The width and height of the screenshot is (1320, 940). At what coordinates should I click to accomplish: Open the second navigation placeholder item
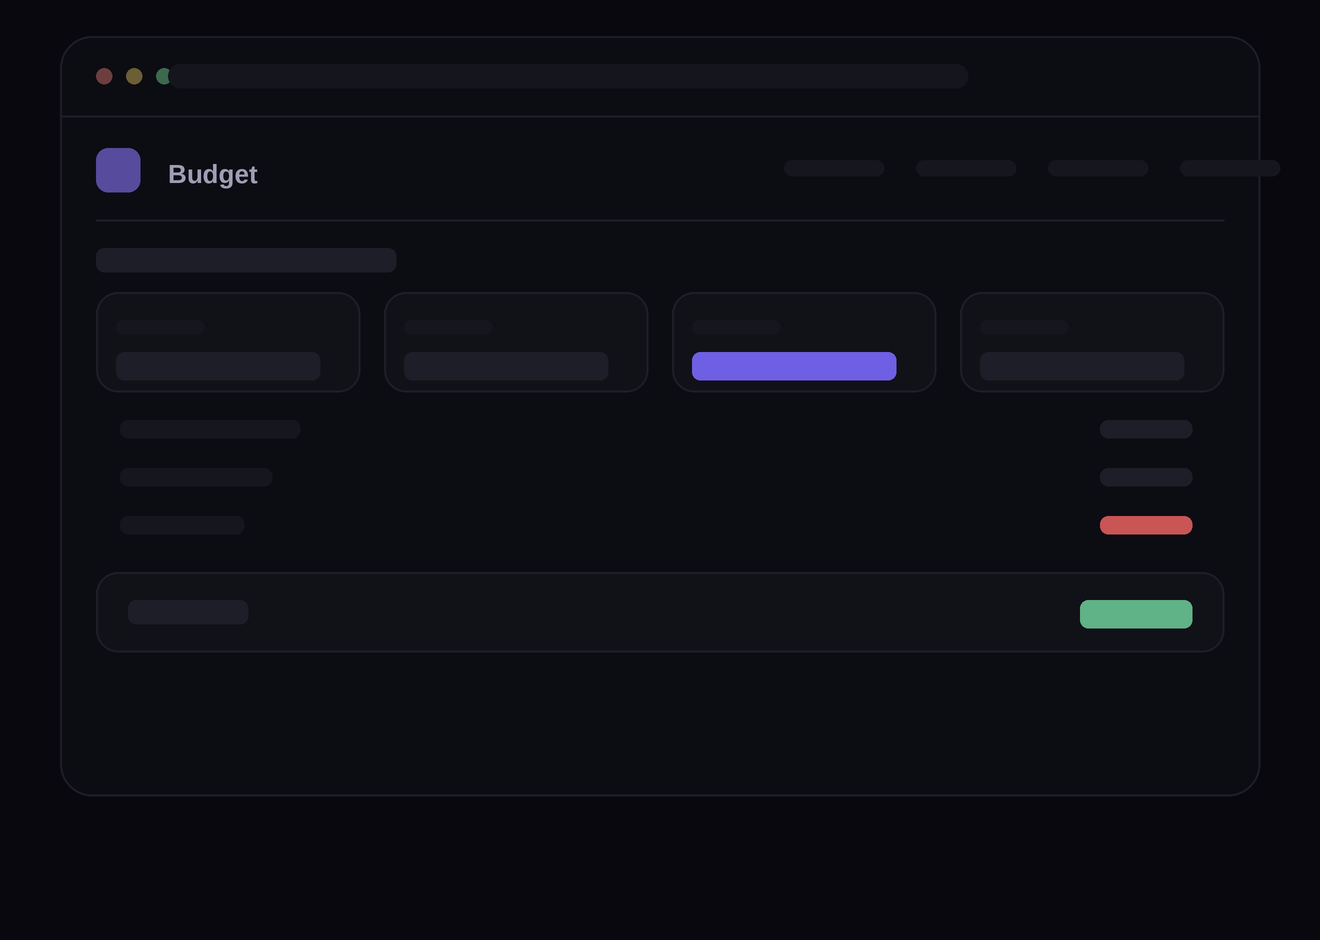[x=966, y=168]
